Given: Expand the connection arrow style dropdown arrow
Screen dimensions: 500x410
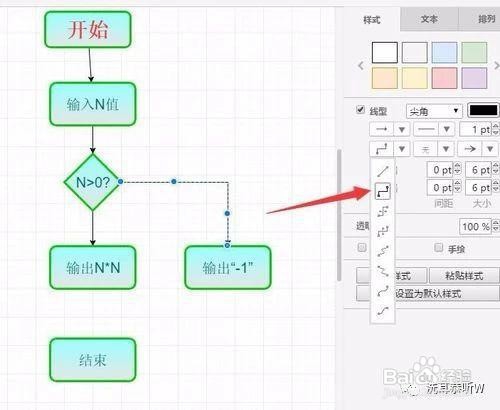Looking at the screenshot, I should coord(402,129).
